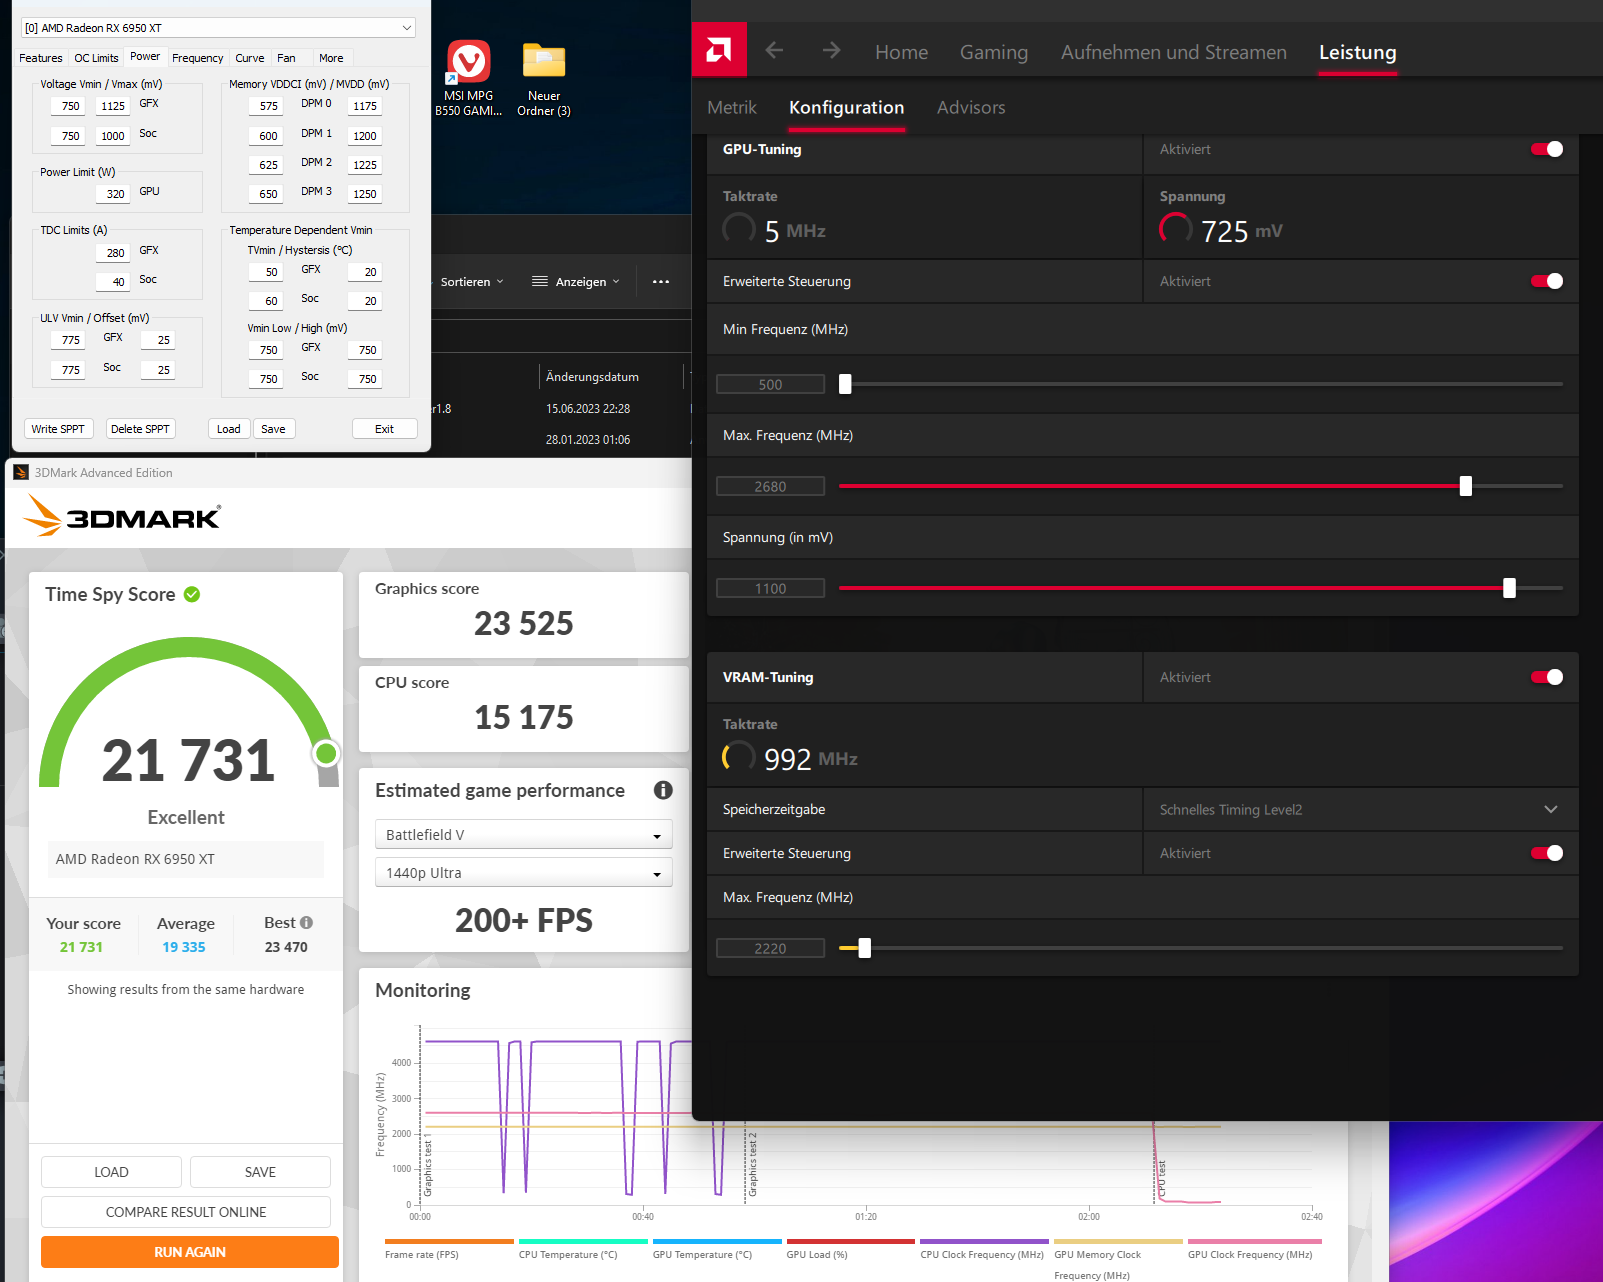Click Spannung (in mV) slider handle

click(1509, 588)
